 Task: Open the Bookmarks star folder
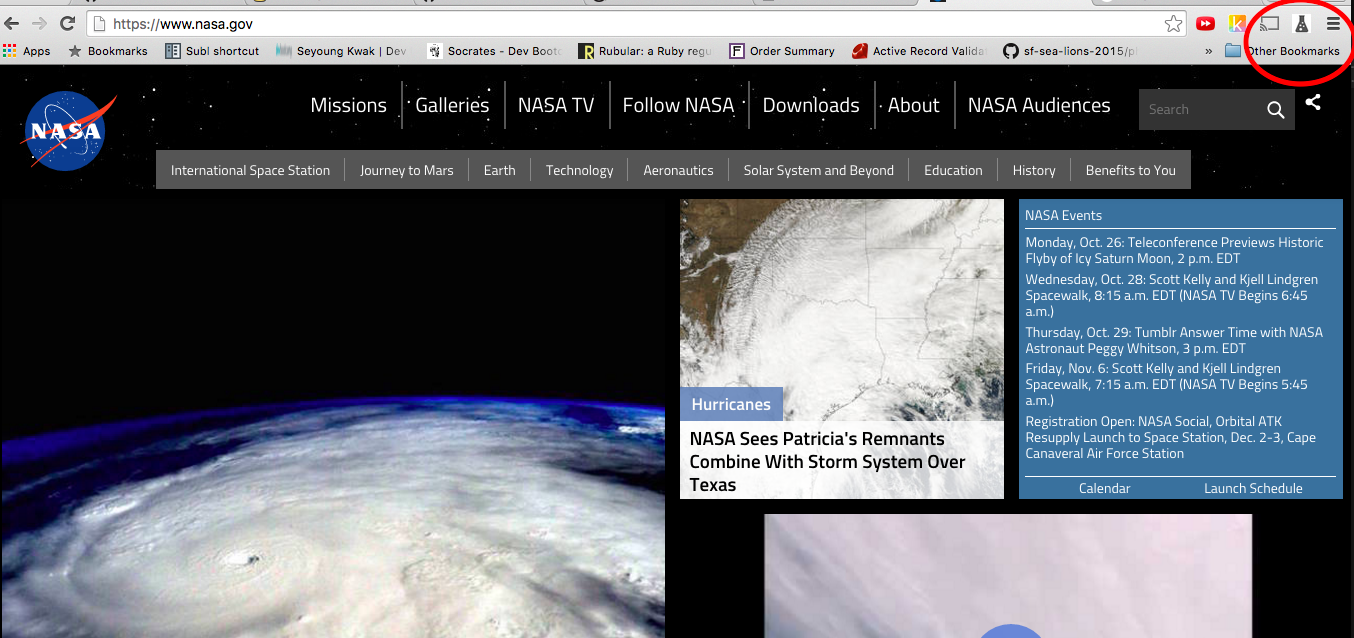107,51
